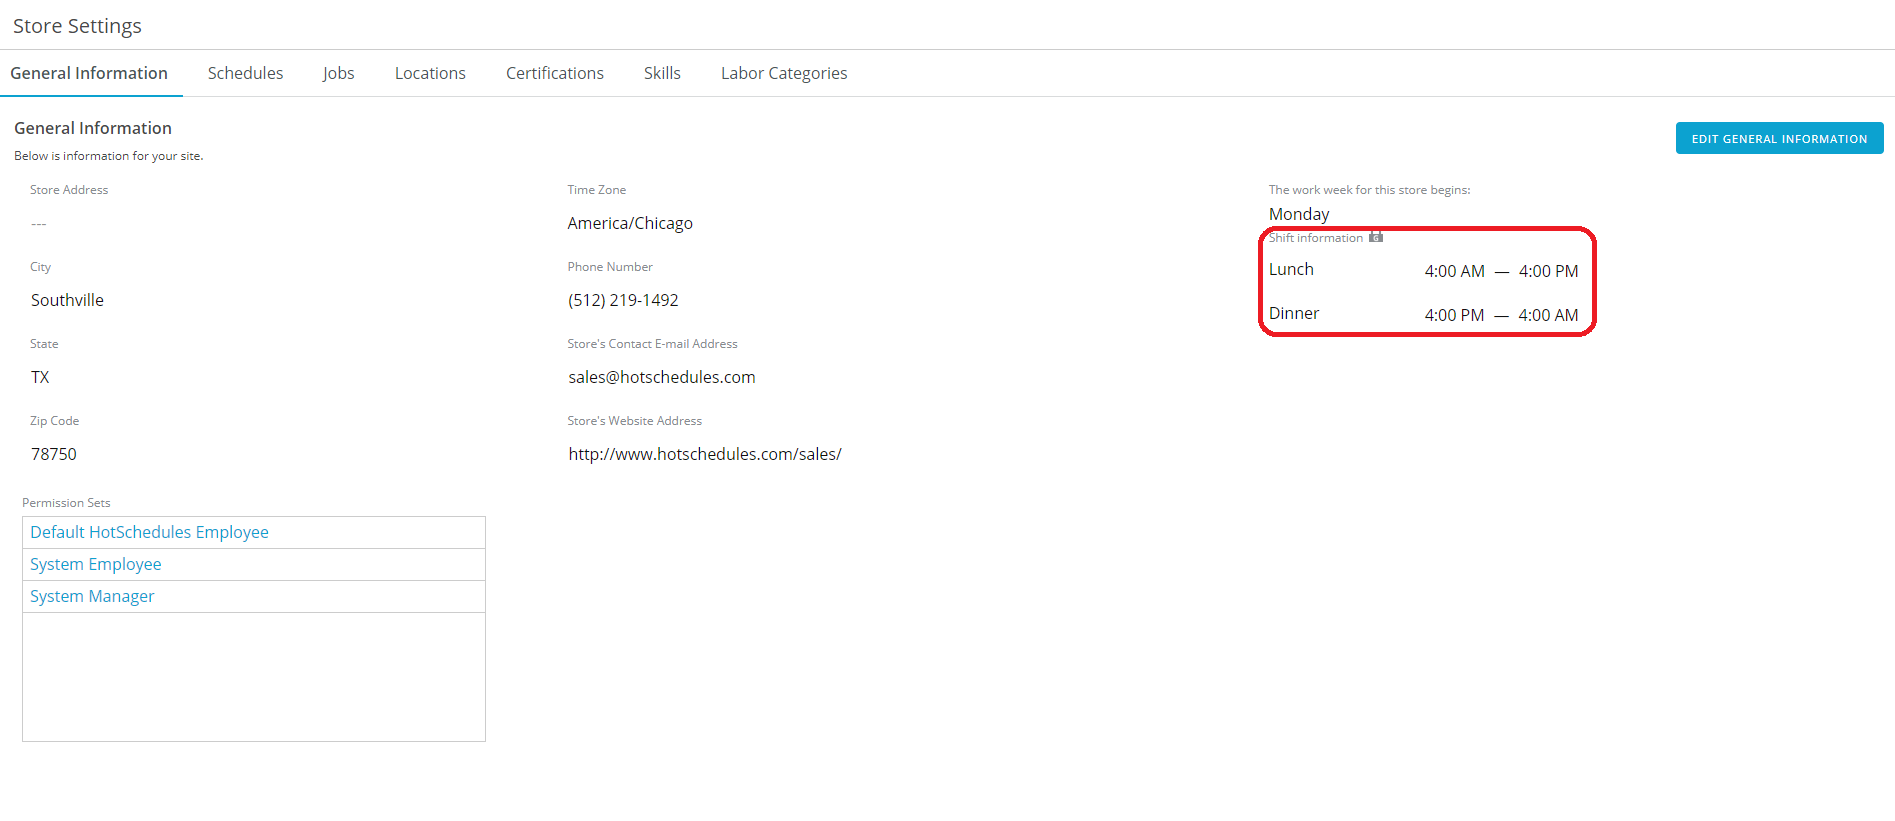Screen dimensions: 1895x821
Task: Open the System Manager permission set
Action: (x=92, y=596)
